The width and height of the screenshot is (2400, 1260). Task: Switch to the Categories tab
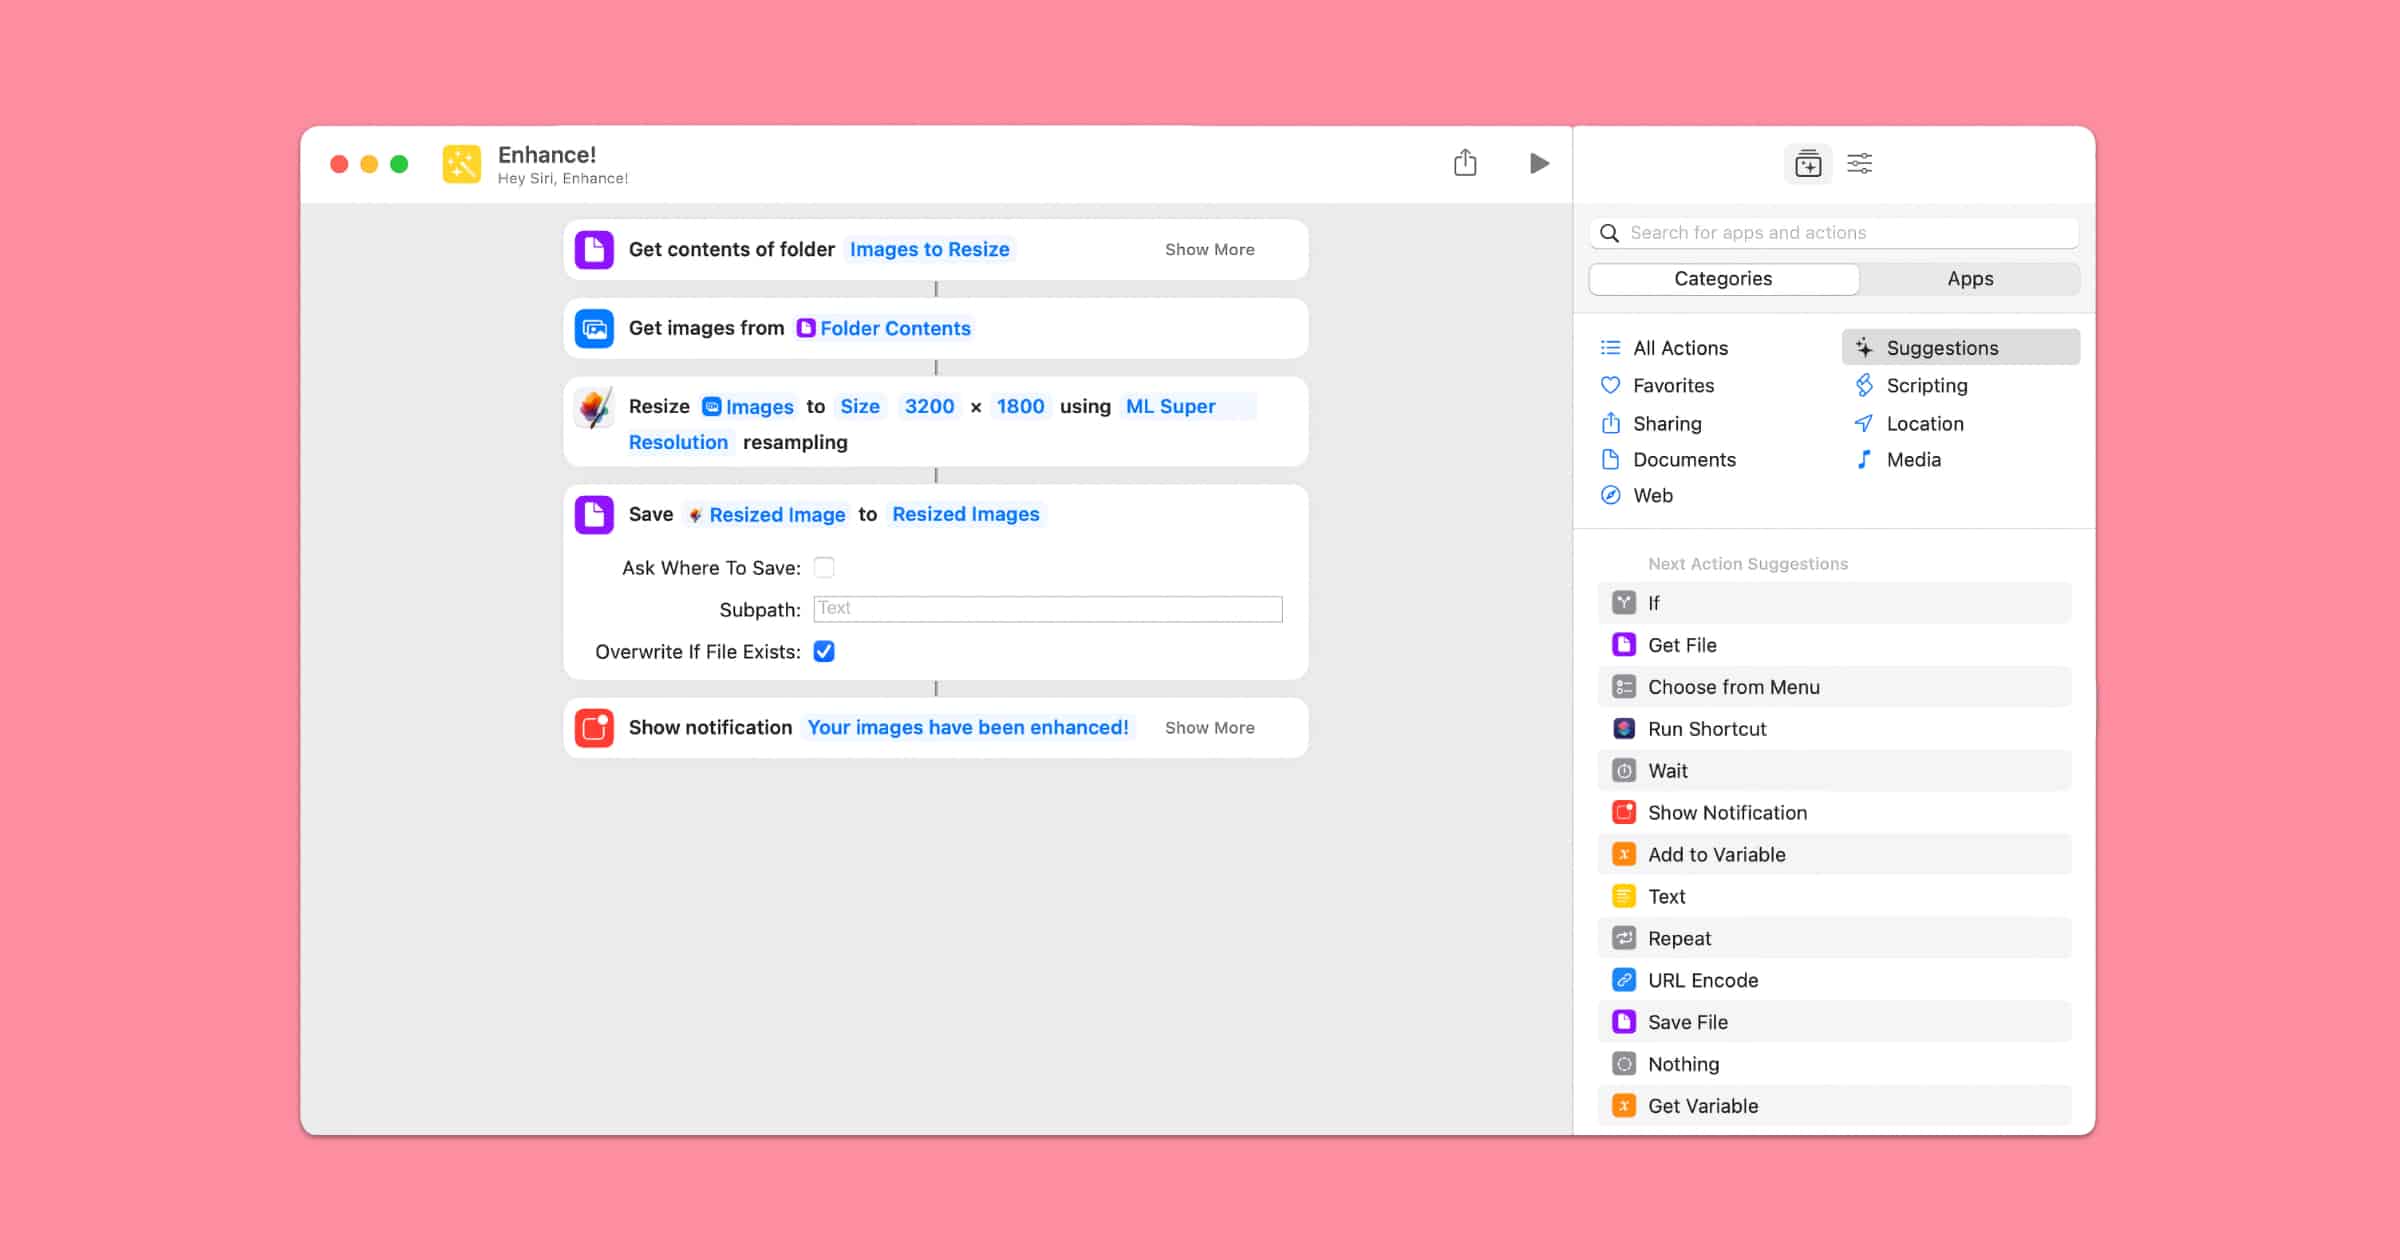pos(1723,279)
